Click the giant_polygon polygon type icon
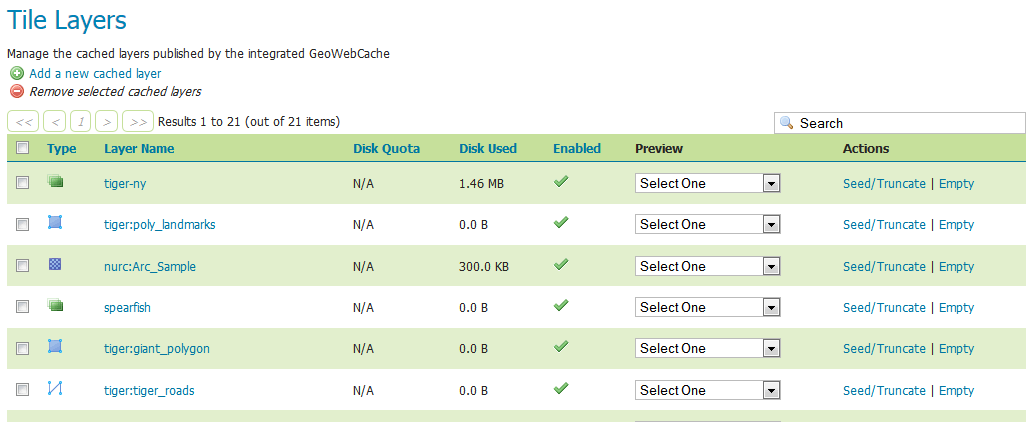This screenshot has height=422, width=1032. (x=55, y=347)
